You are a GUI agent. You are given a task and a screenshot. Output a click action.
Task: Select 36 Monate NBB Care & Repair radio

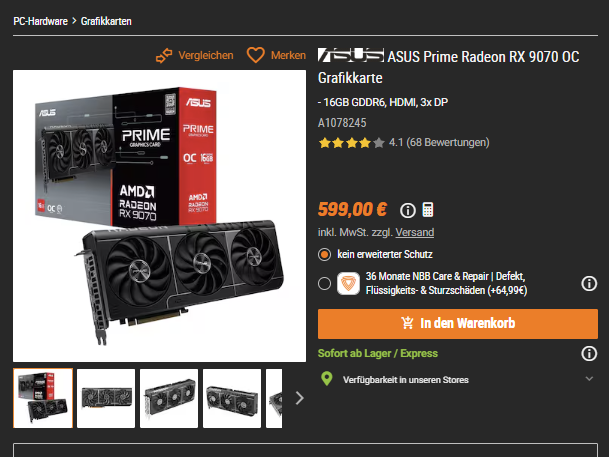(x=324, y=283)
